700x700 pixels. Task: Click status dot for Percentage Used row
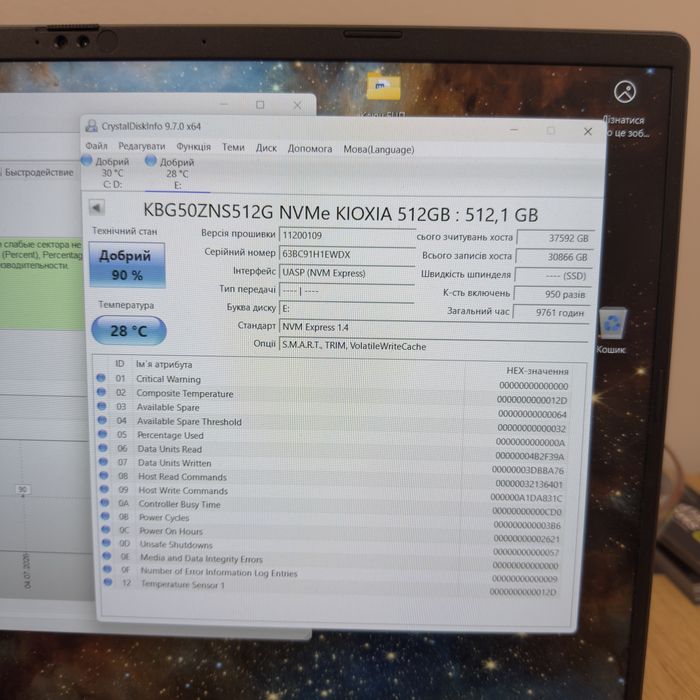tap(103, 434)
